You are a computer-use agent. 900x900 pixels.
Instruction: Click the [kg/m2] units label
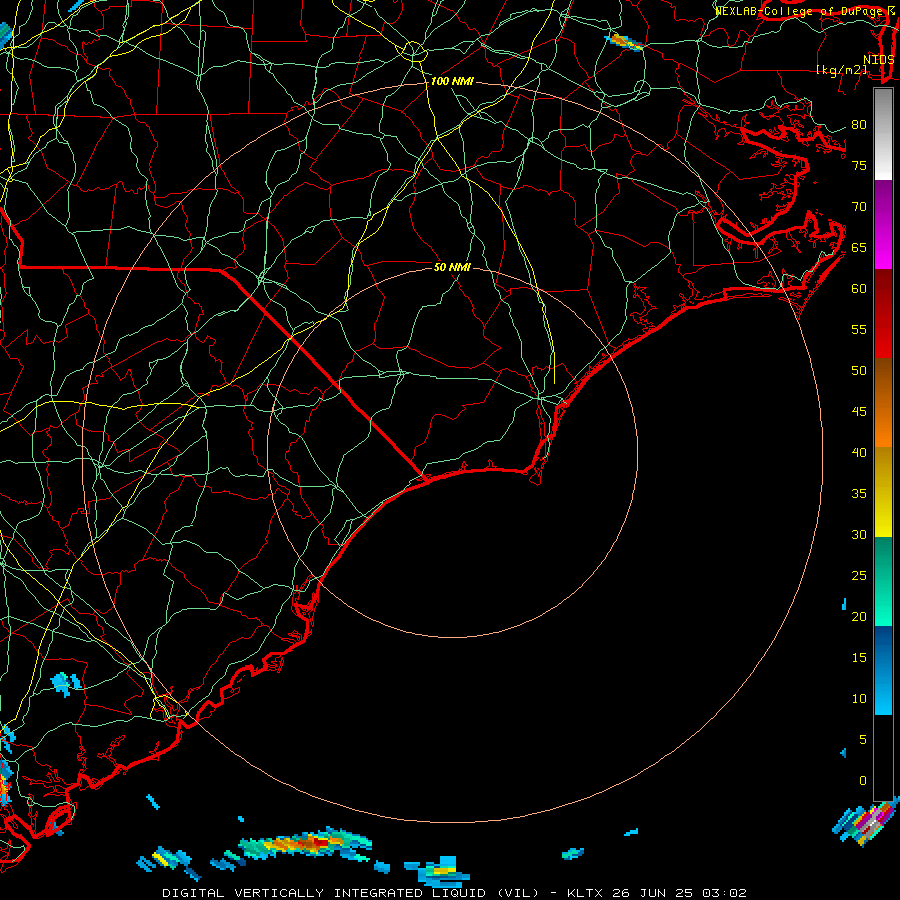pos(842,70)
